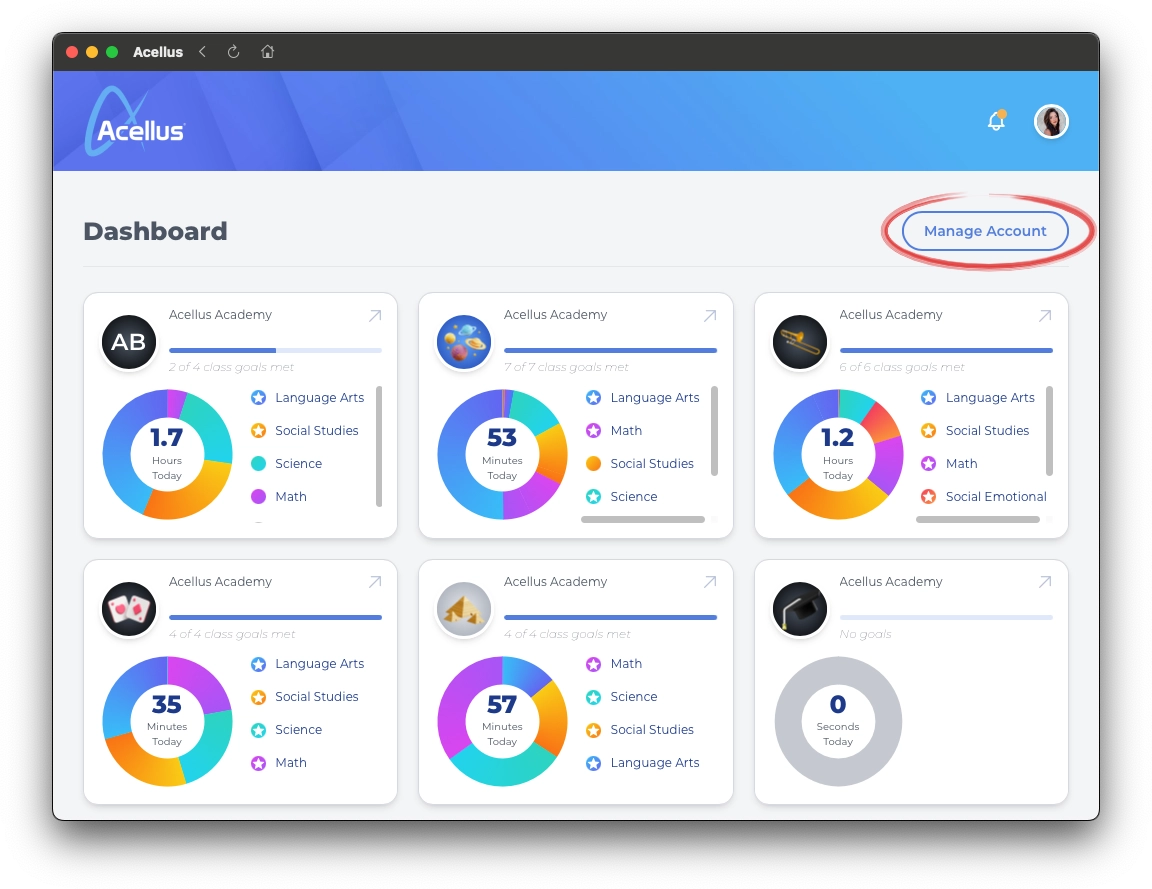This screenshot has width=1152, height=889.
Task: Click the horizontal scrollbar in the 53 Minutes card
Action: tap(643, 519)
